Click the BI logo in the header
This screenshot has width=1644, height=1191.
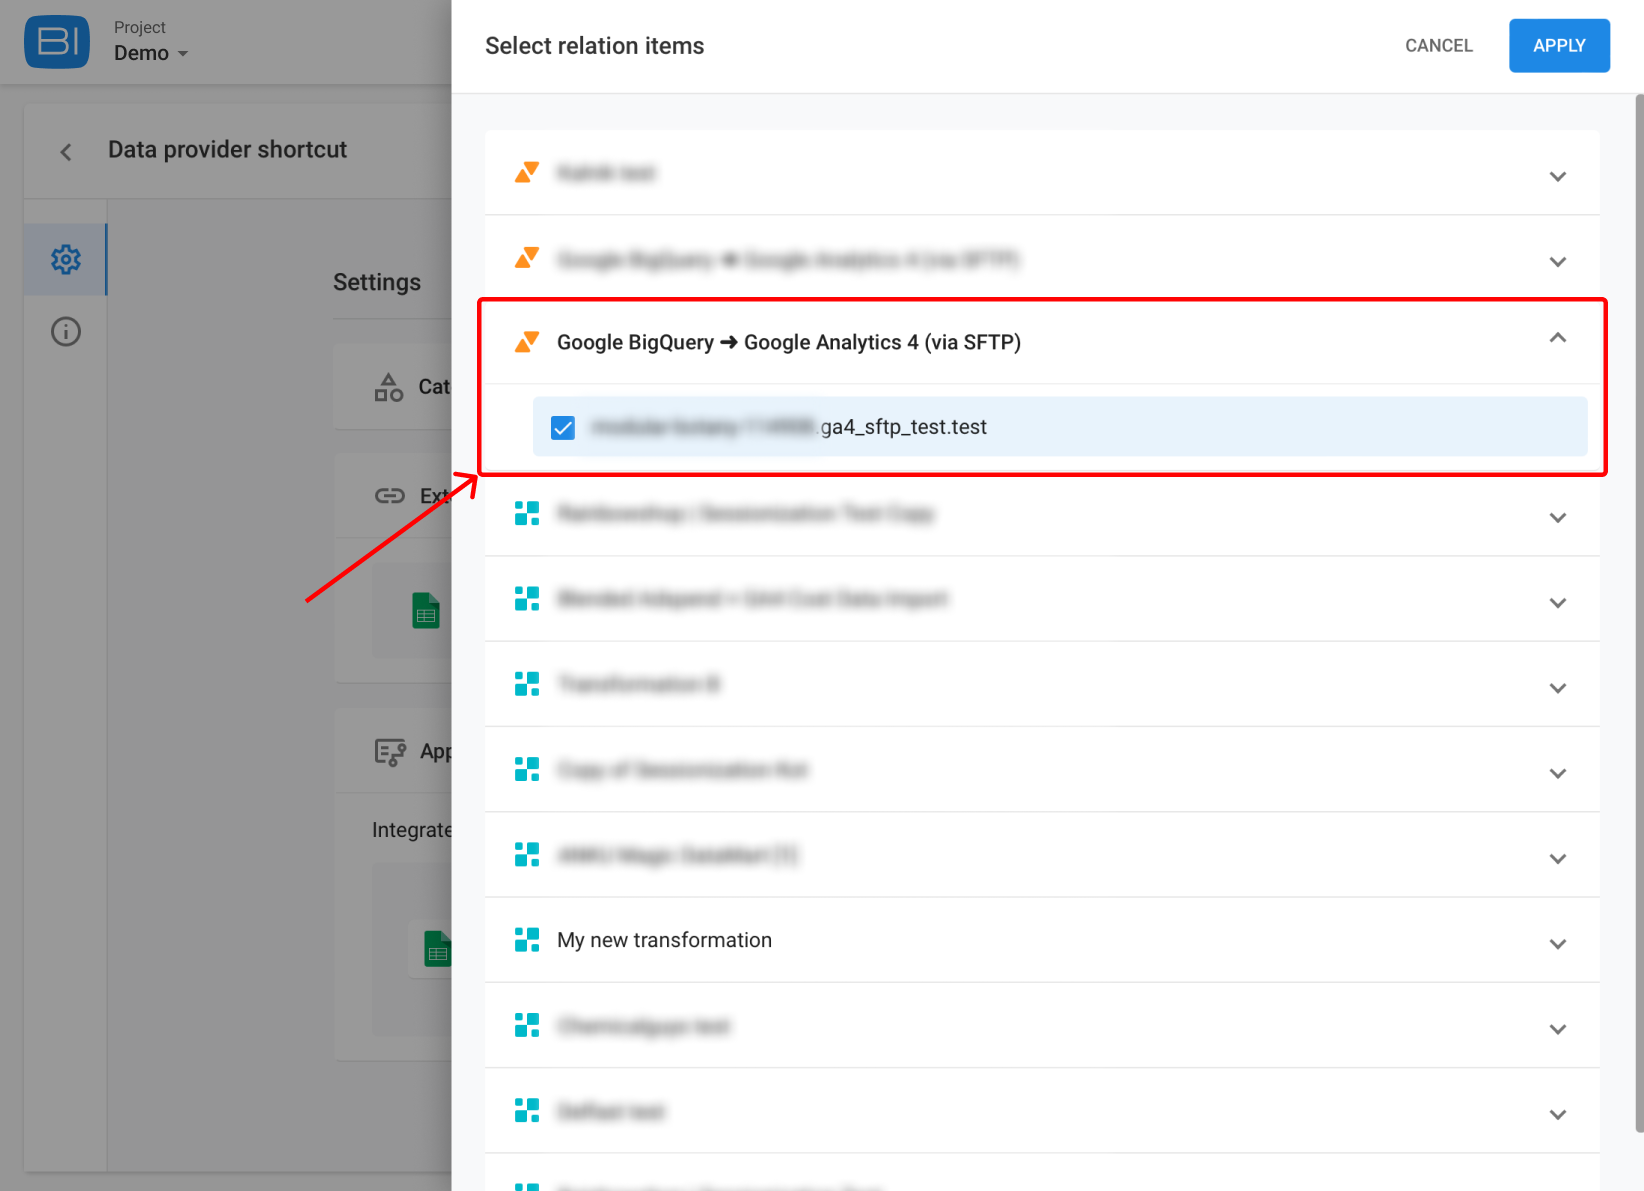(x=57, y=42)
